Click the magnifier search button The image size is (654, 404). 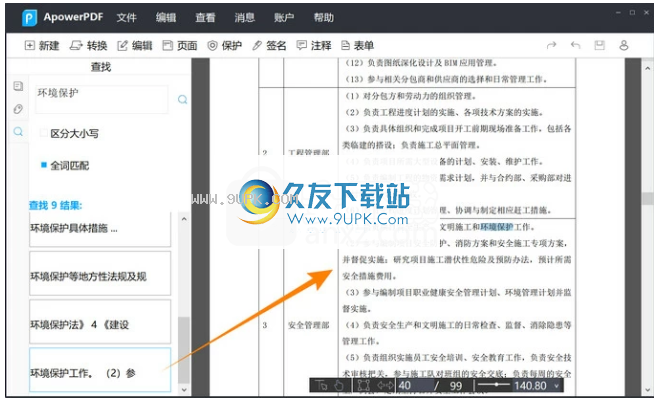pos(182,99)
